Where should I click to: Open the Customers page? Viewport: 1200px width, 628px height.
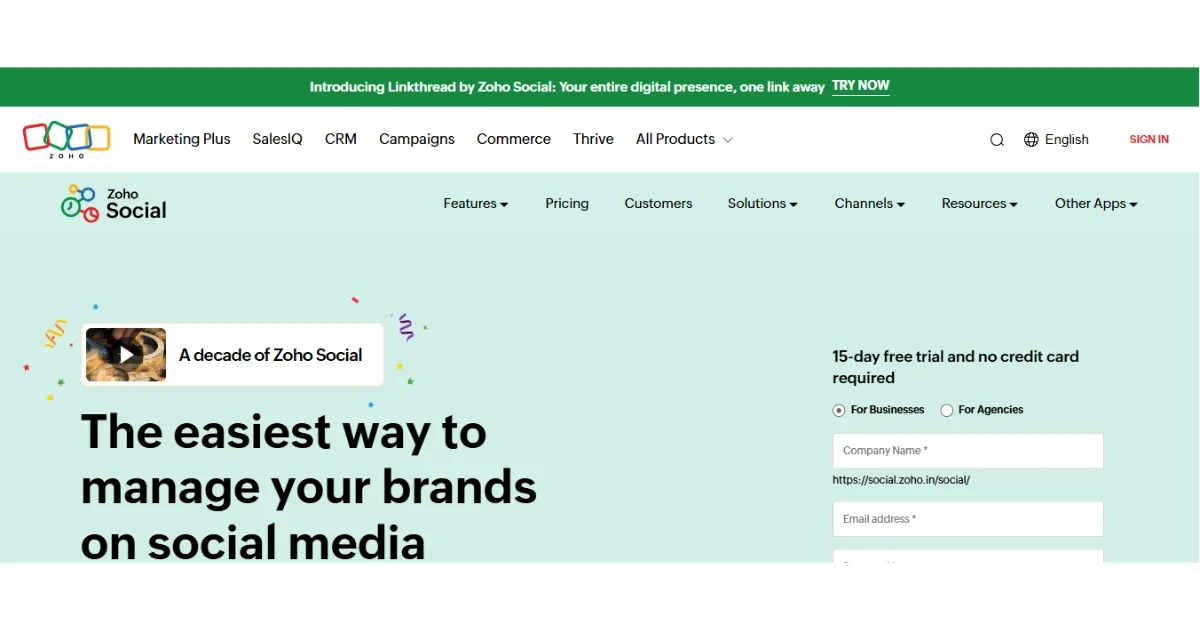(x=658, y=203)
